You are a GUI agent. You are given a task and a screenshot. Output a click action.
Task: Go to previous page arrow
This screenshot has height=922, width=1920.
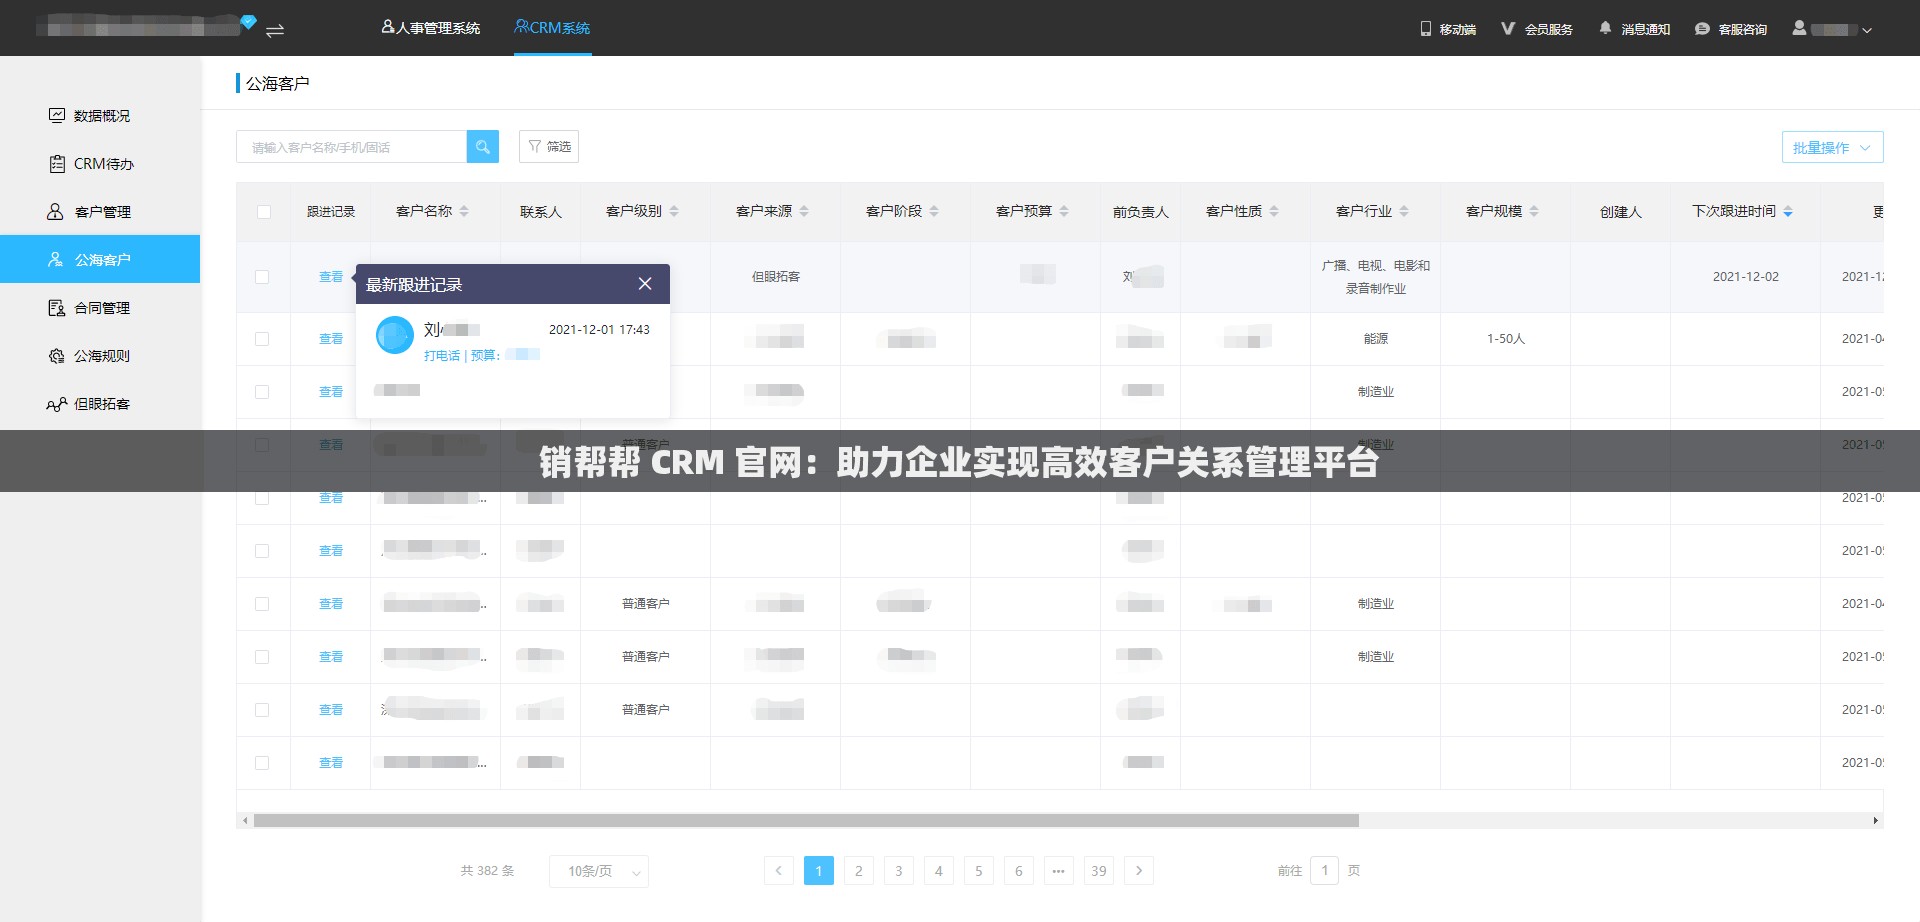[x=779, y=871]
